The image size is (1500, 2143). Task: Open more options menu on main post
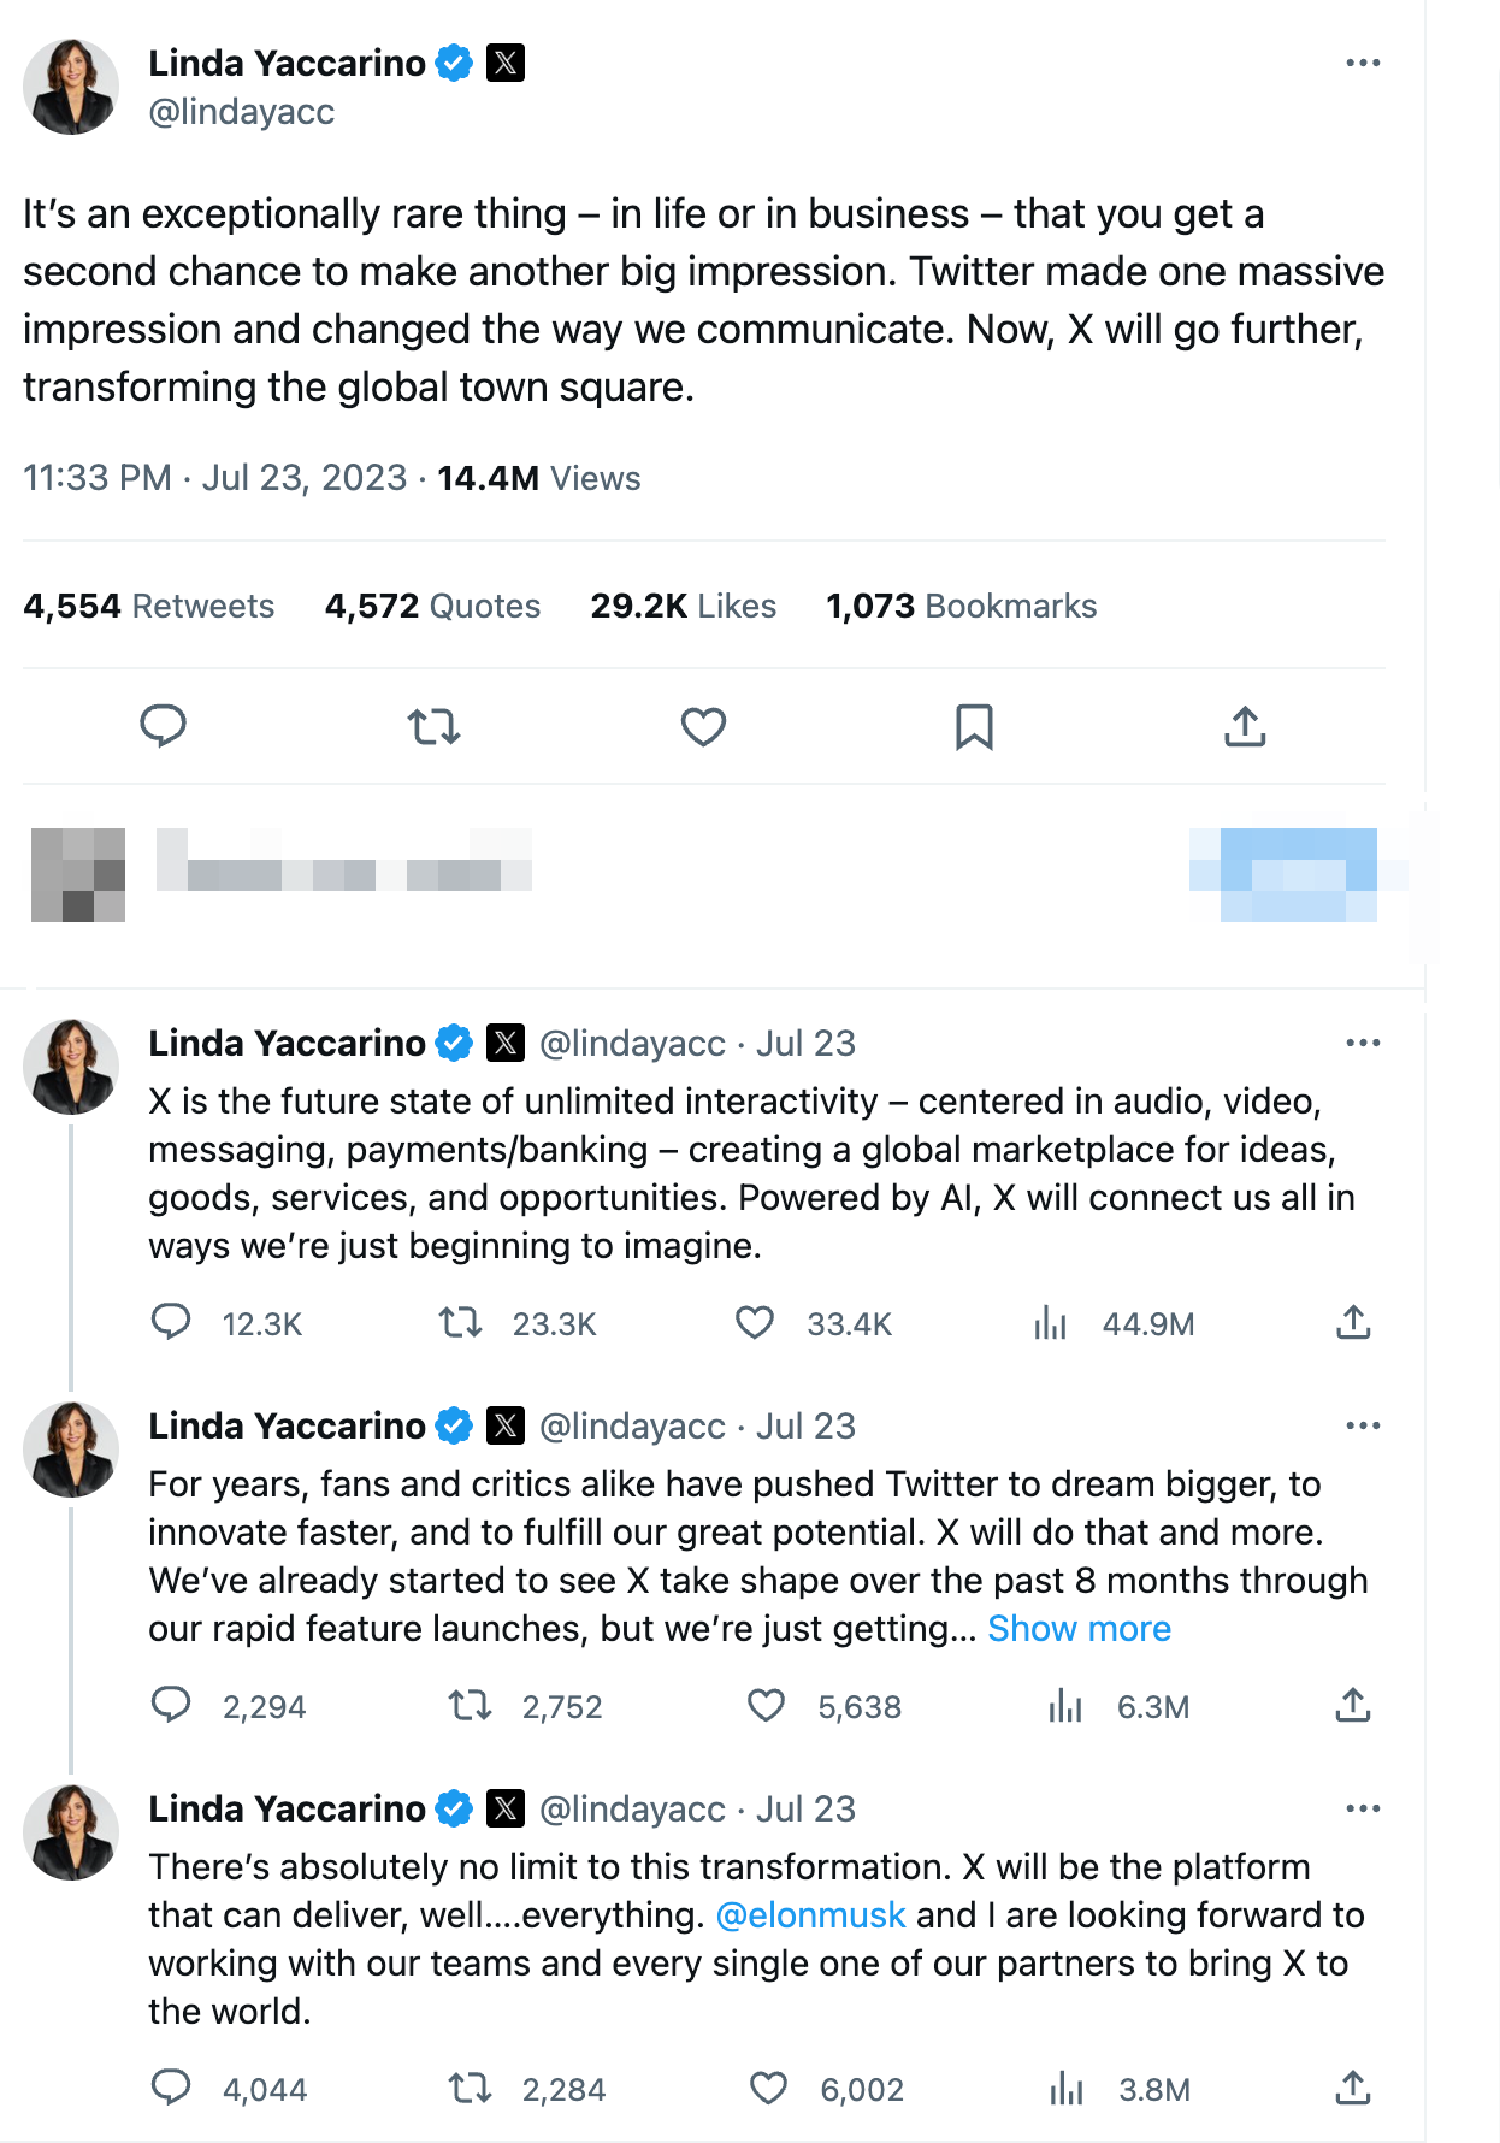coord(1362,63)
